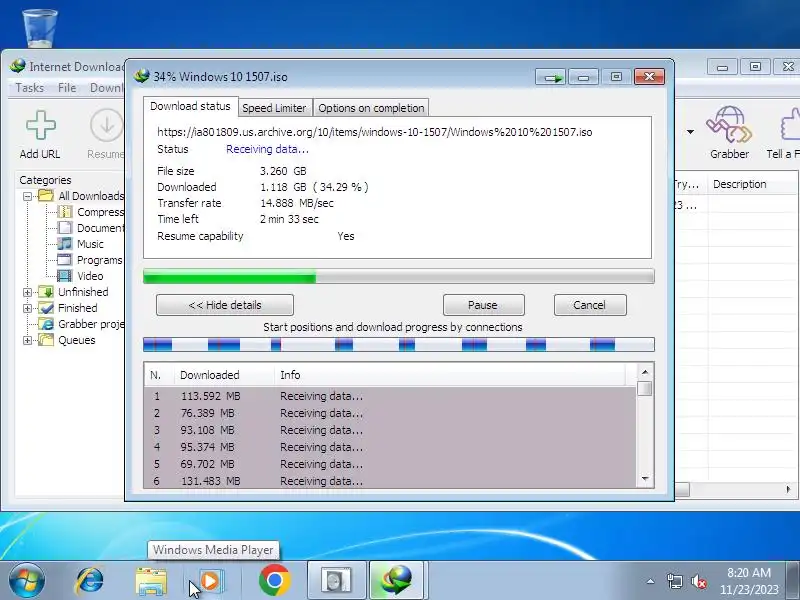Select connection row with 76.389 MB
This screenshot has width=800, height=600.
[390, 413]
